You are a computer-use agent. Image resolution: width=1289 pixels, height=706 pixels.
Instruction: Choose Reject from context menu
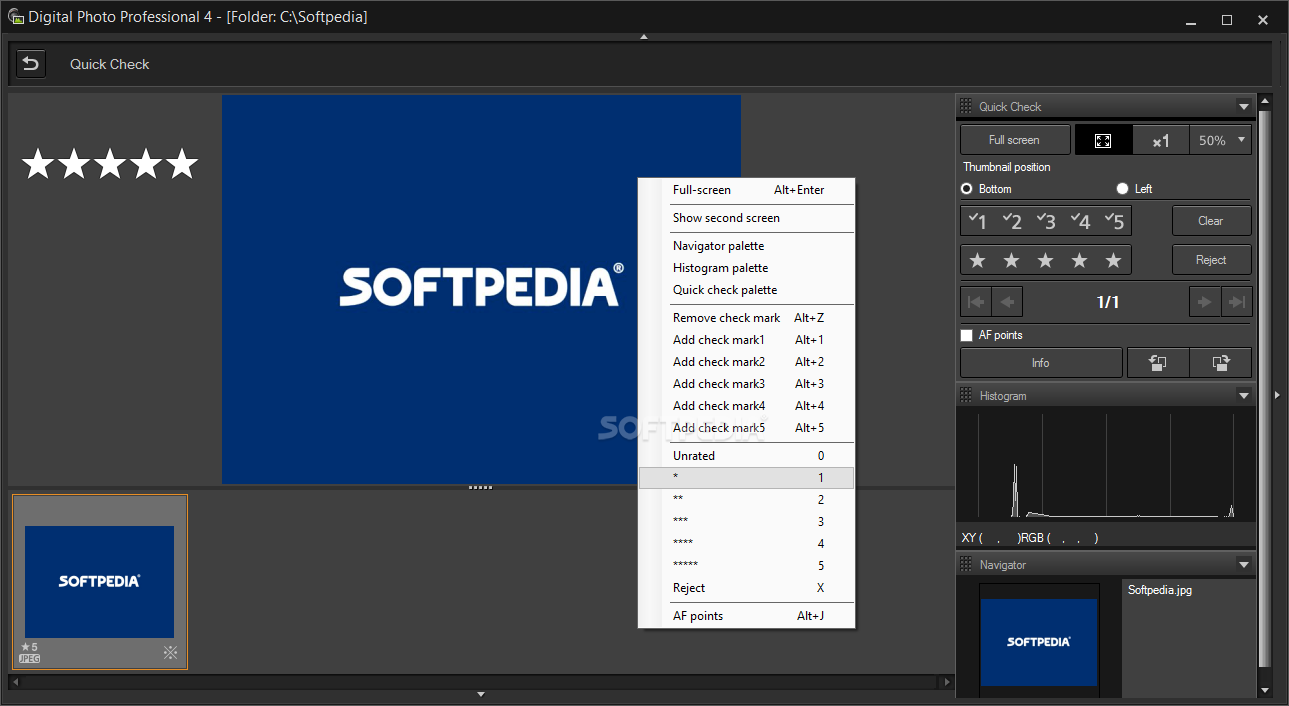click(x=747, y=588)
